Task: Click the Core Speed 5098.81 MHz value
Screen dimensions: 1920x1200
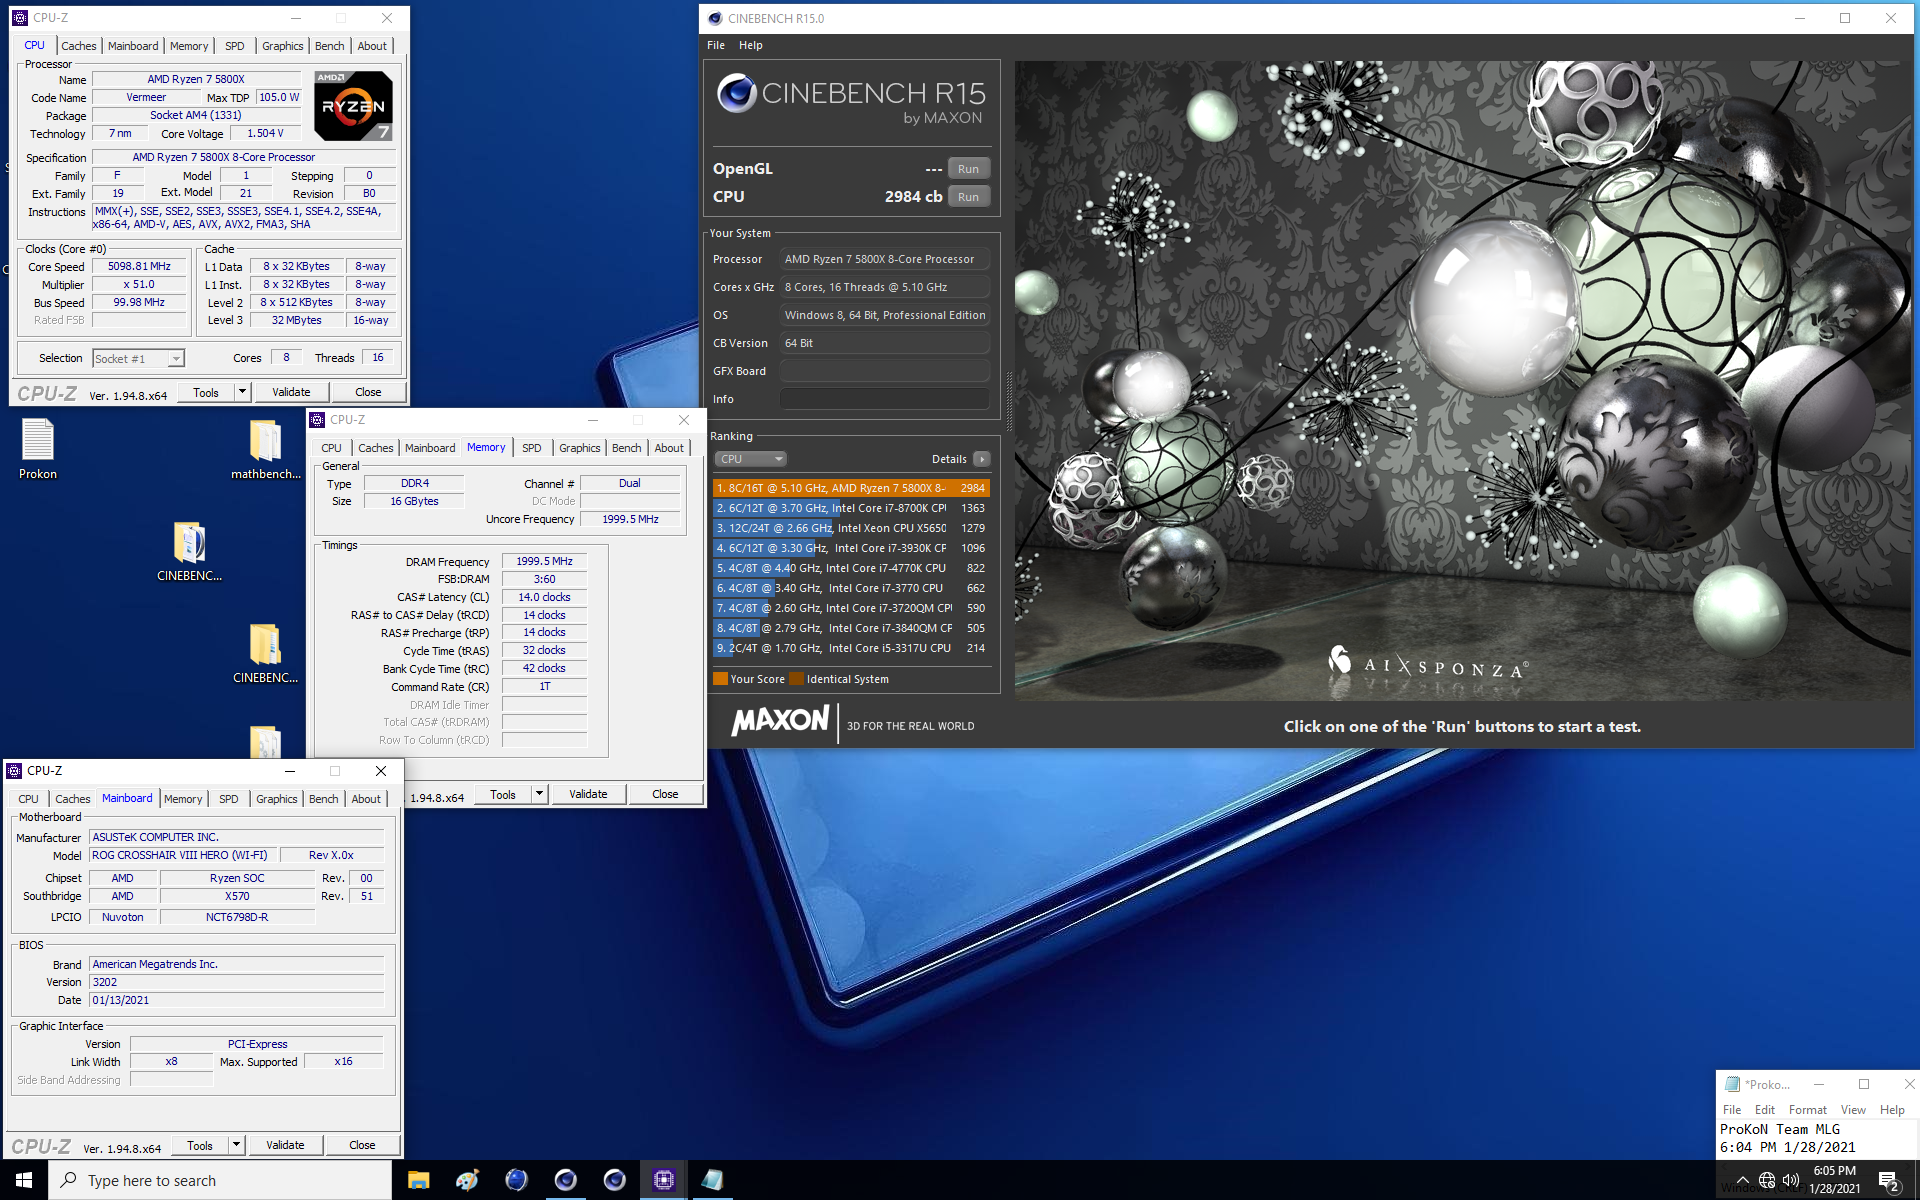Action: (x=139, y=267)
